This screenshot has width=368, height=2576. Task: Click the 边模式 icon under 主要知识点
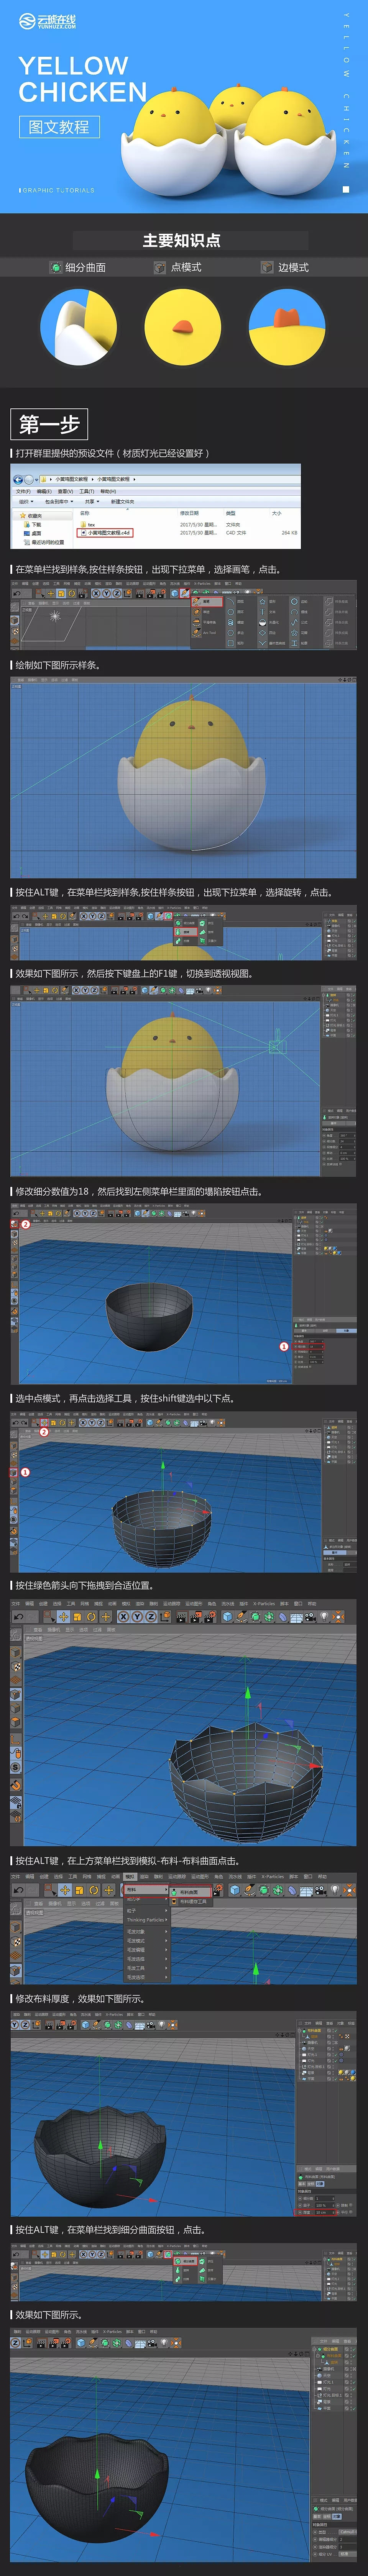pos(267,267)
